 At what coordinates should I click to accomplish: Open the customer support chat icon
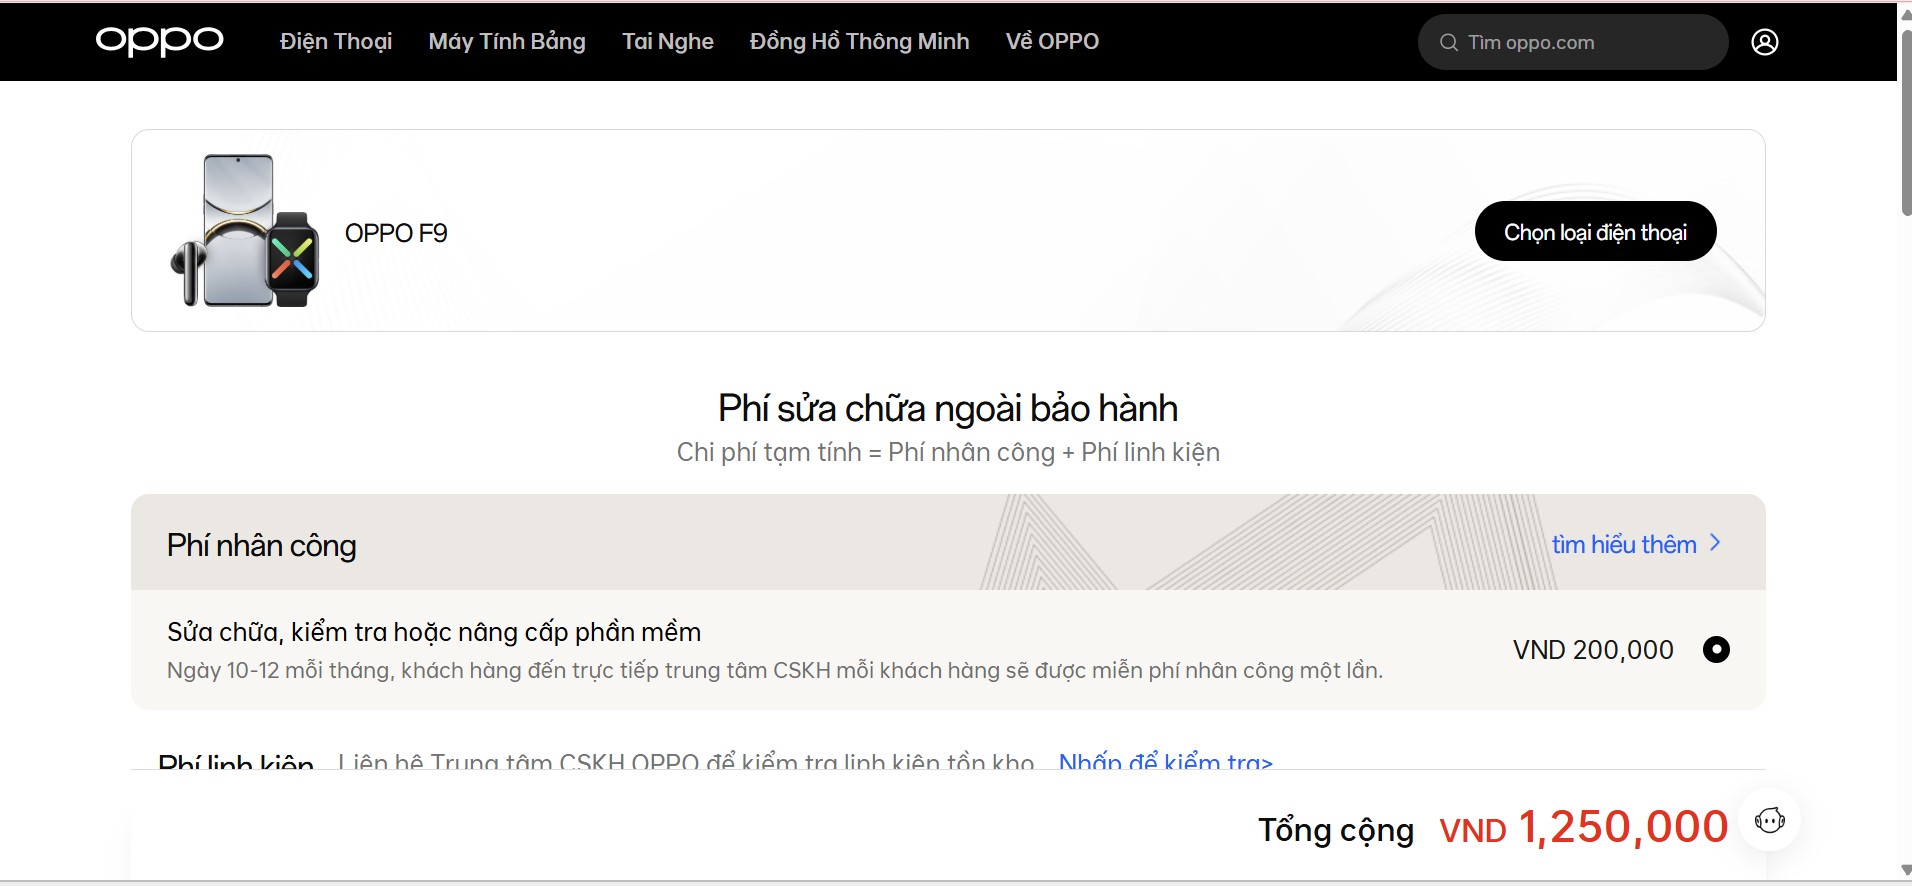click(1769, 821)
